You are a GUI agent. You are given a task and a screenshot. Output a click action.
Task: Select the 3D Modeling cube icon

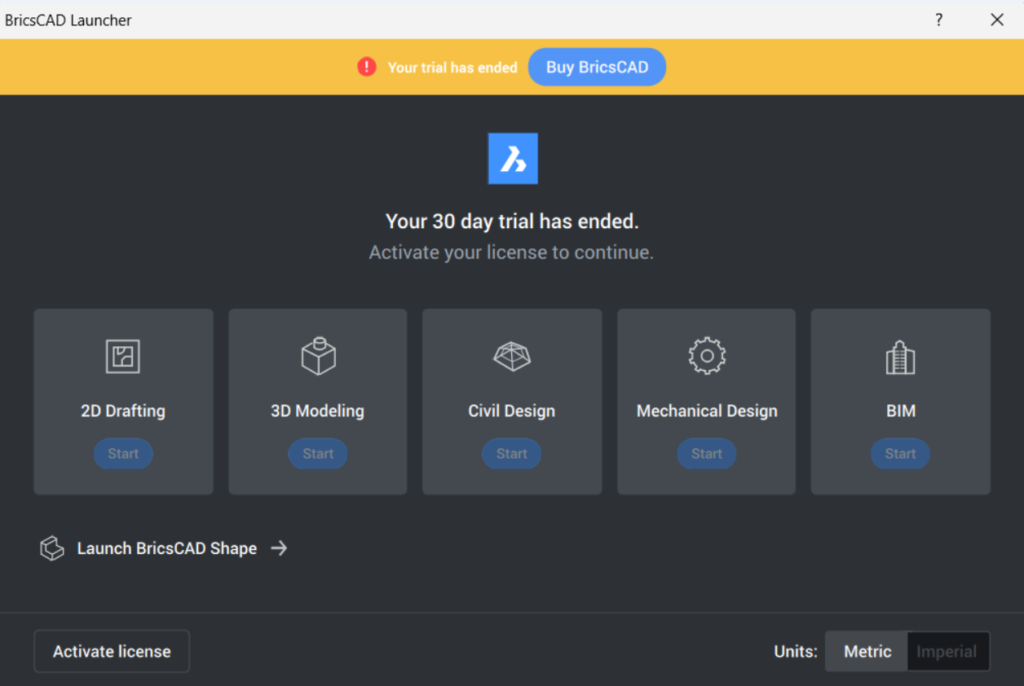click(318, 356)
